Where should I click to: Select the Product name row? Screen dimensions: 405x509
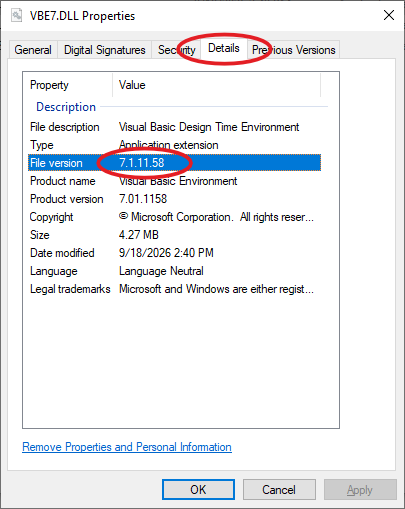point(174,181)
